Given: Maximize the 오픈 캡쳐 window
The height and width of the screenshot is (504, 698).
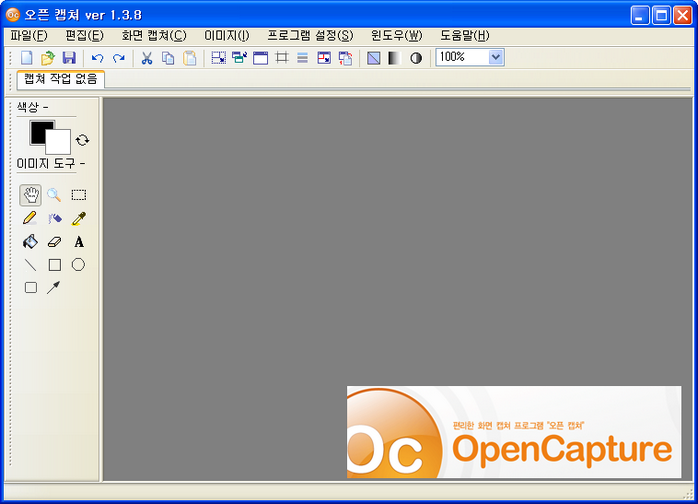Looking at the screenshot, I should click(661, 16).
